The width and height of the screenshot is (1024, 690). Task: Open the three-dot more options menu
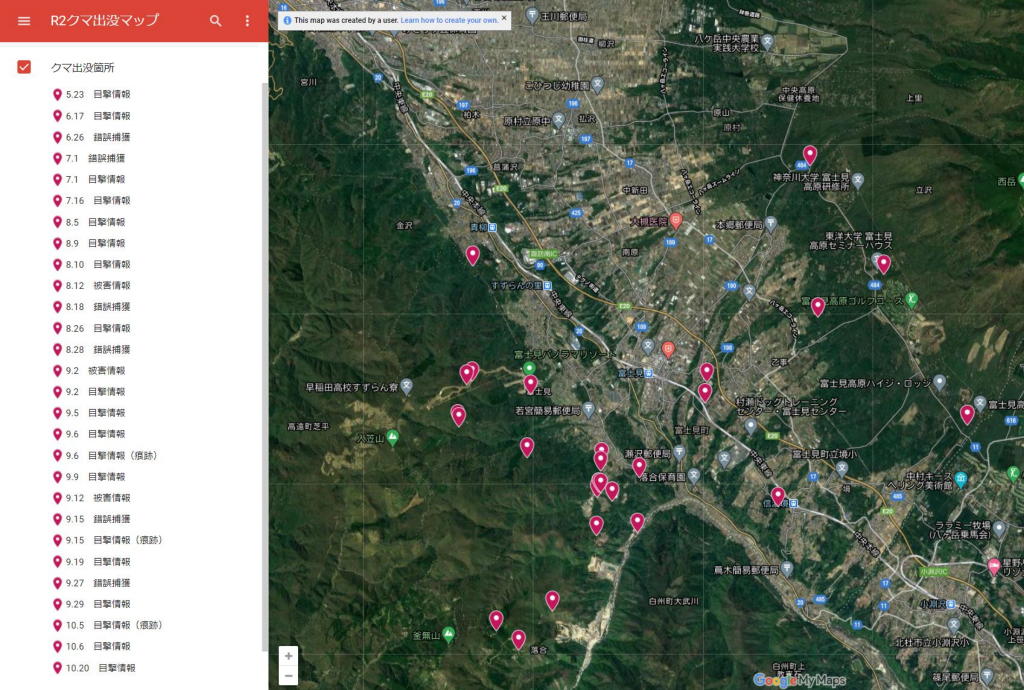[x=247, y=21]
